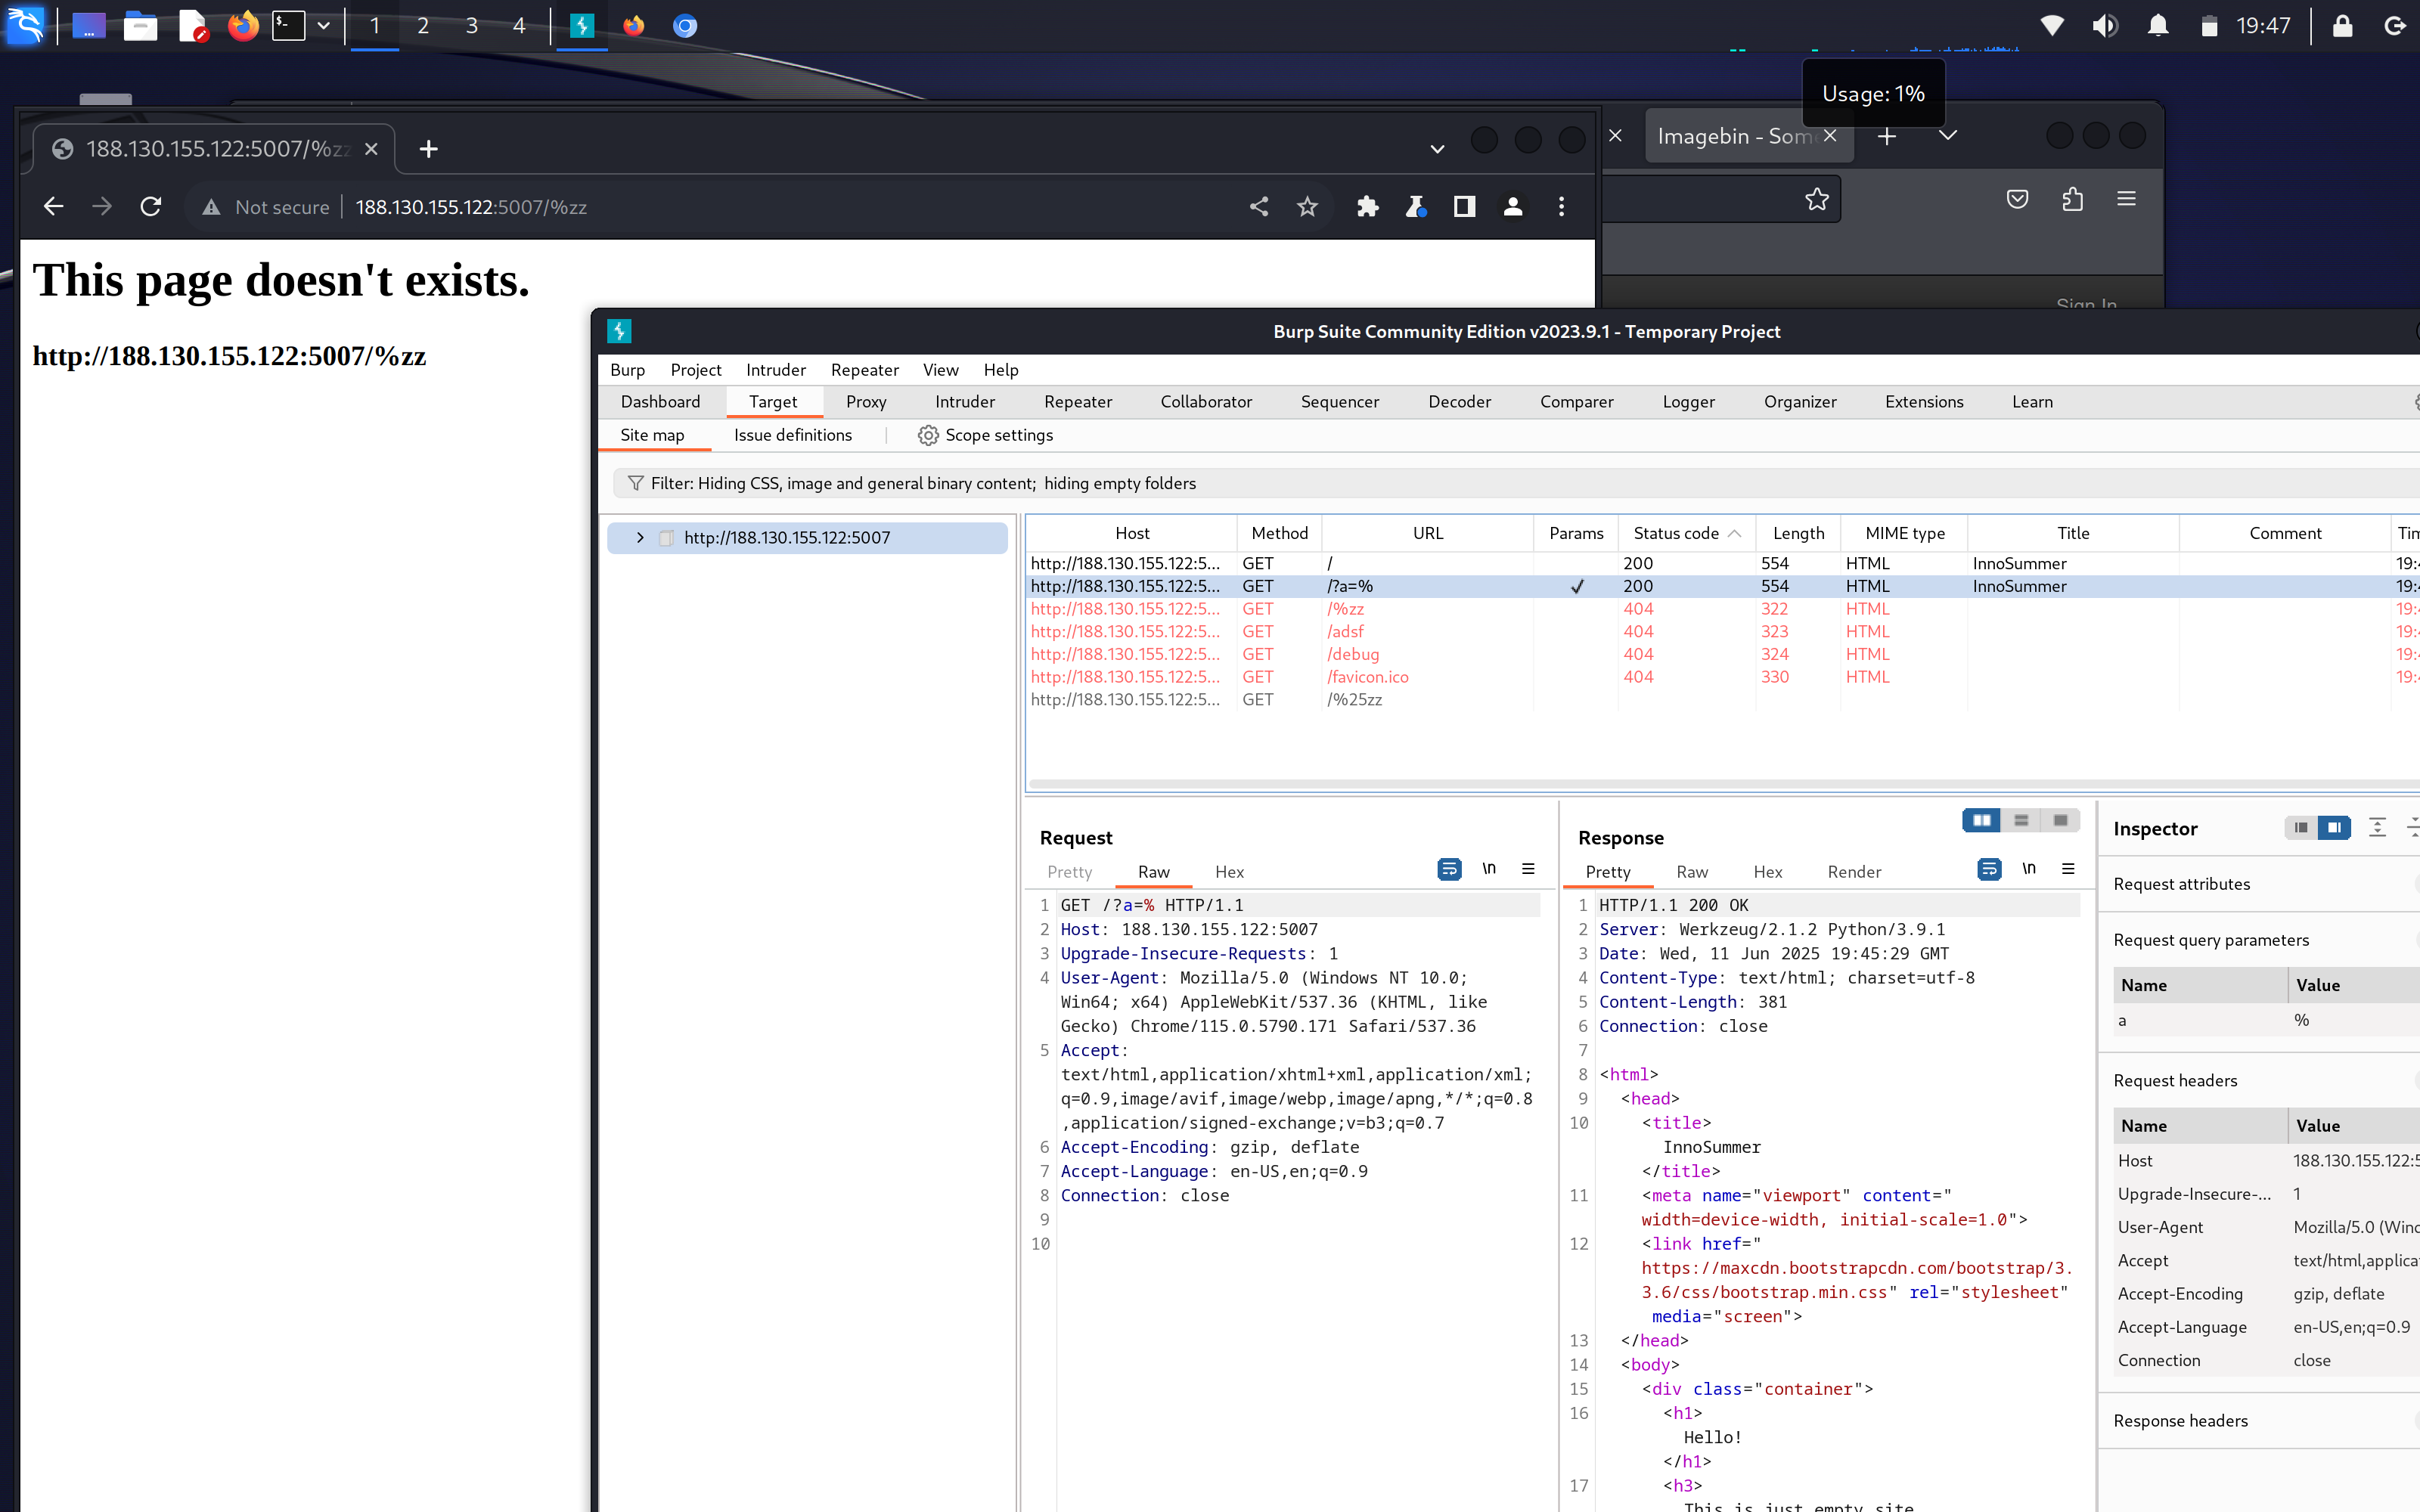Bookmark page in Firefox window
Screen dimensions: 2420x1512
1817,199
